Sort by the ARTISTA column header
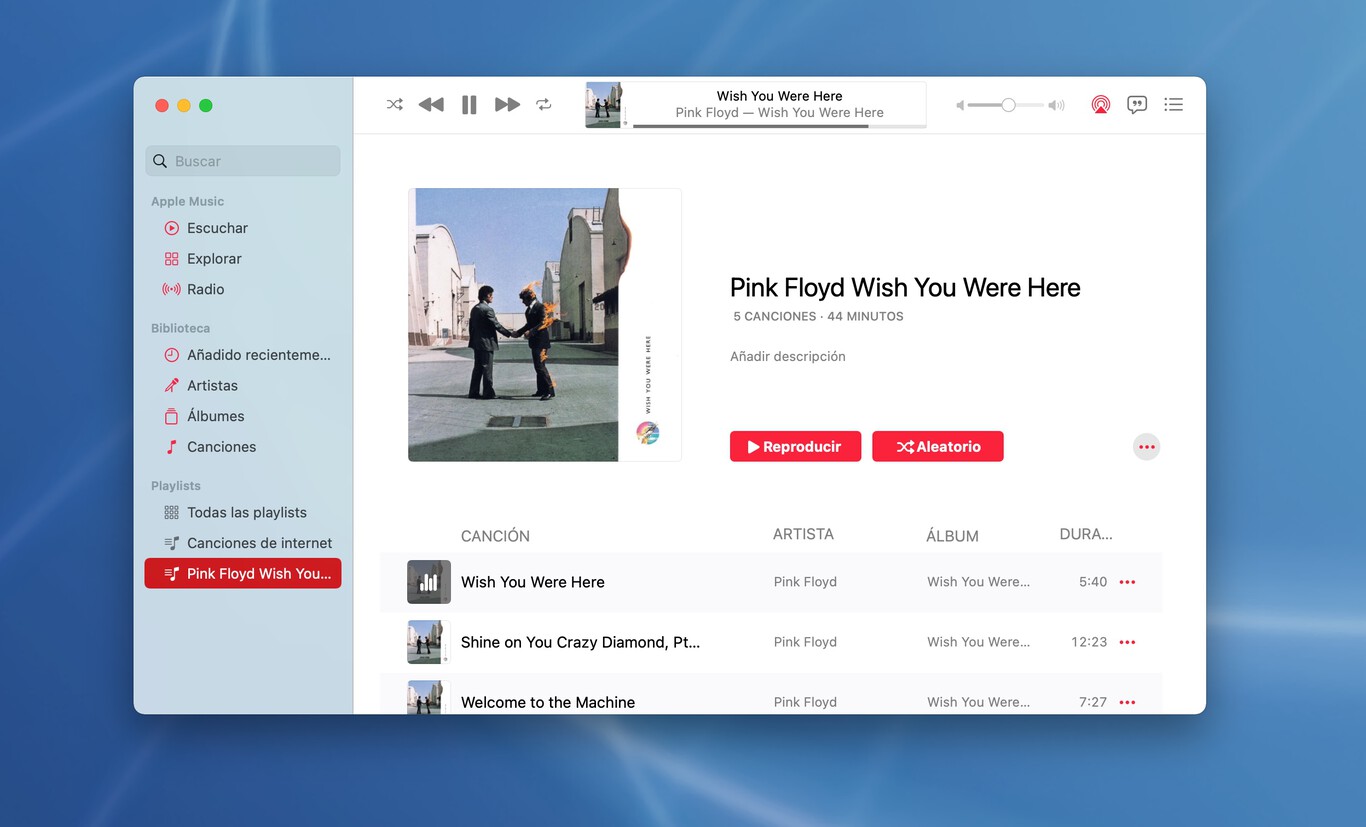The image size is (1366, 827). (803, 534)
